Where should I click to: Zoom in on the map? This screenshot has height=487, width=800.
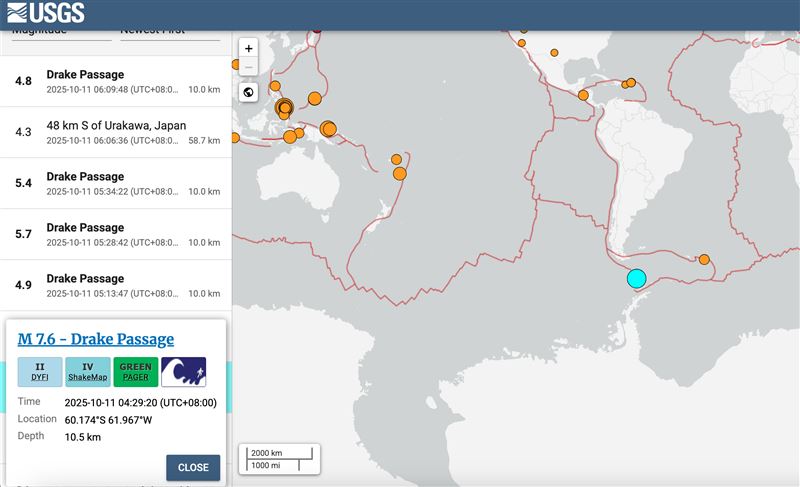[x=249, y=48]
